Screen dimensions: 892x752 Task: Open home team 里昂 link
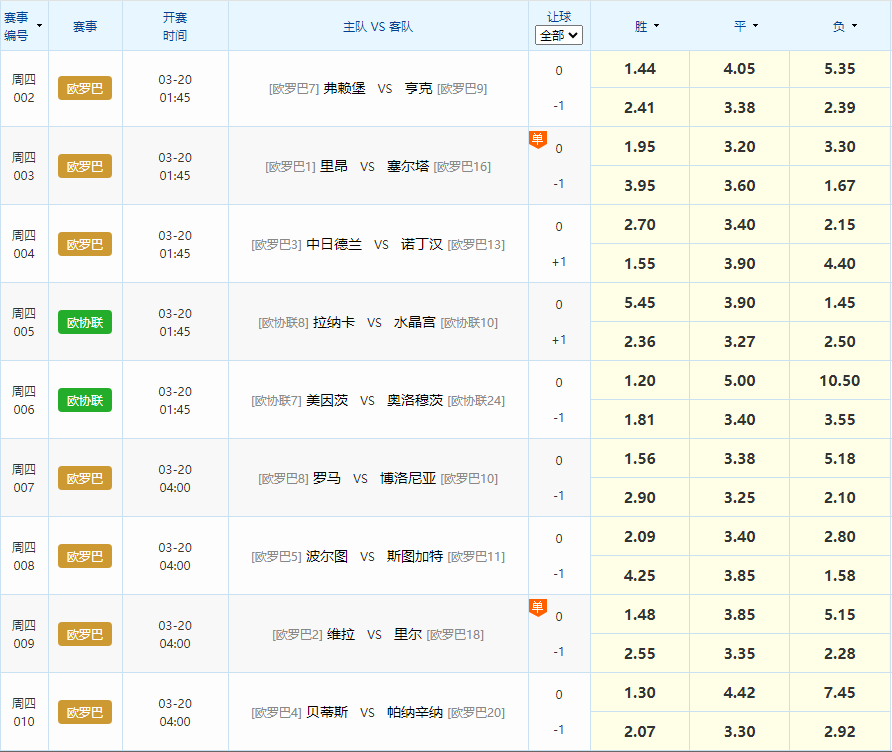[334, 166]
